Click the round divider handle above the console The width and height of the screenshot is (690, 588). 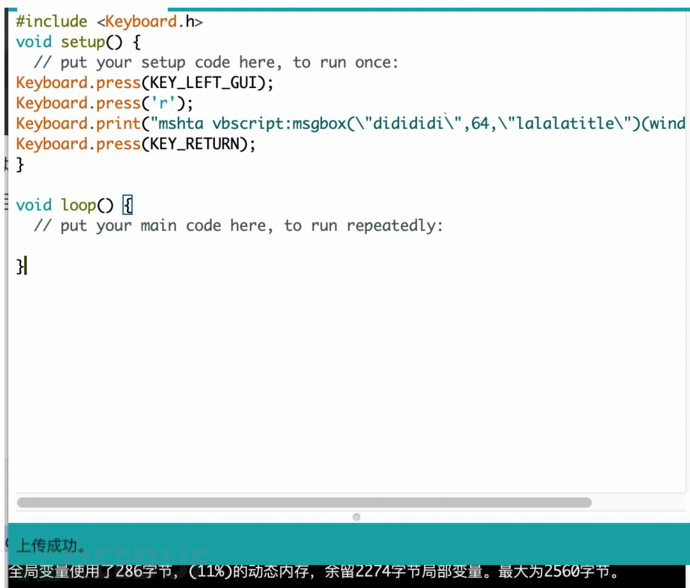[356, 517]
